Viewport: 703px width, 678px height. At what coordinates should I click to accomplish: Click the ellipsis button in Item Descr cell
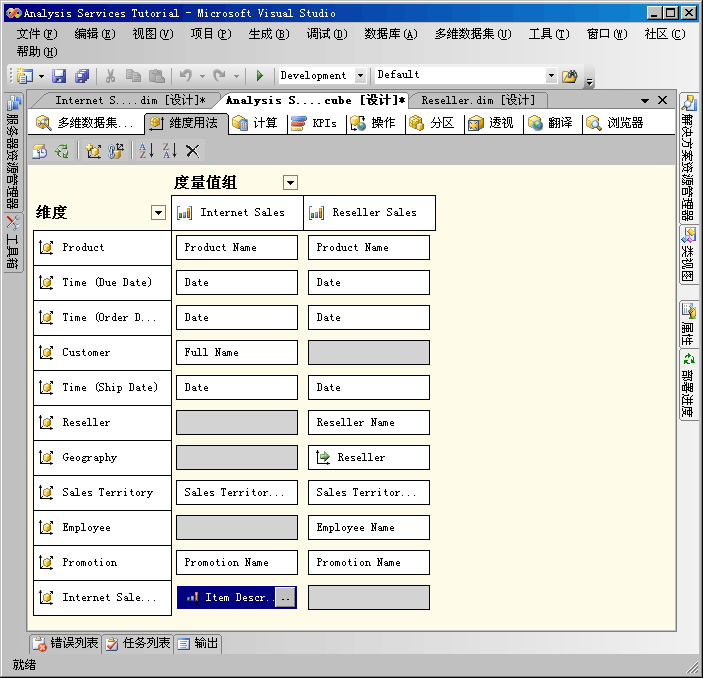tap(286, 597)
